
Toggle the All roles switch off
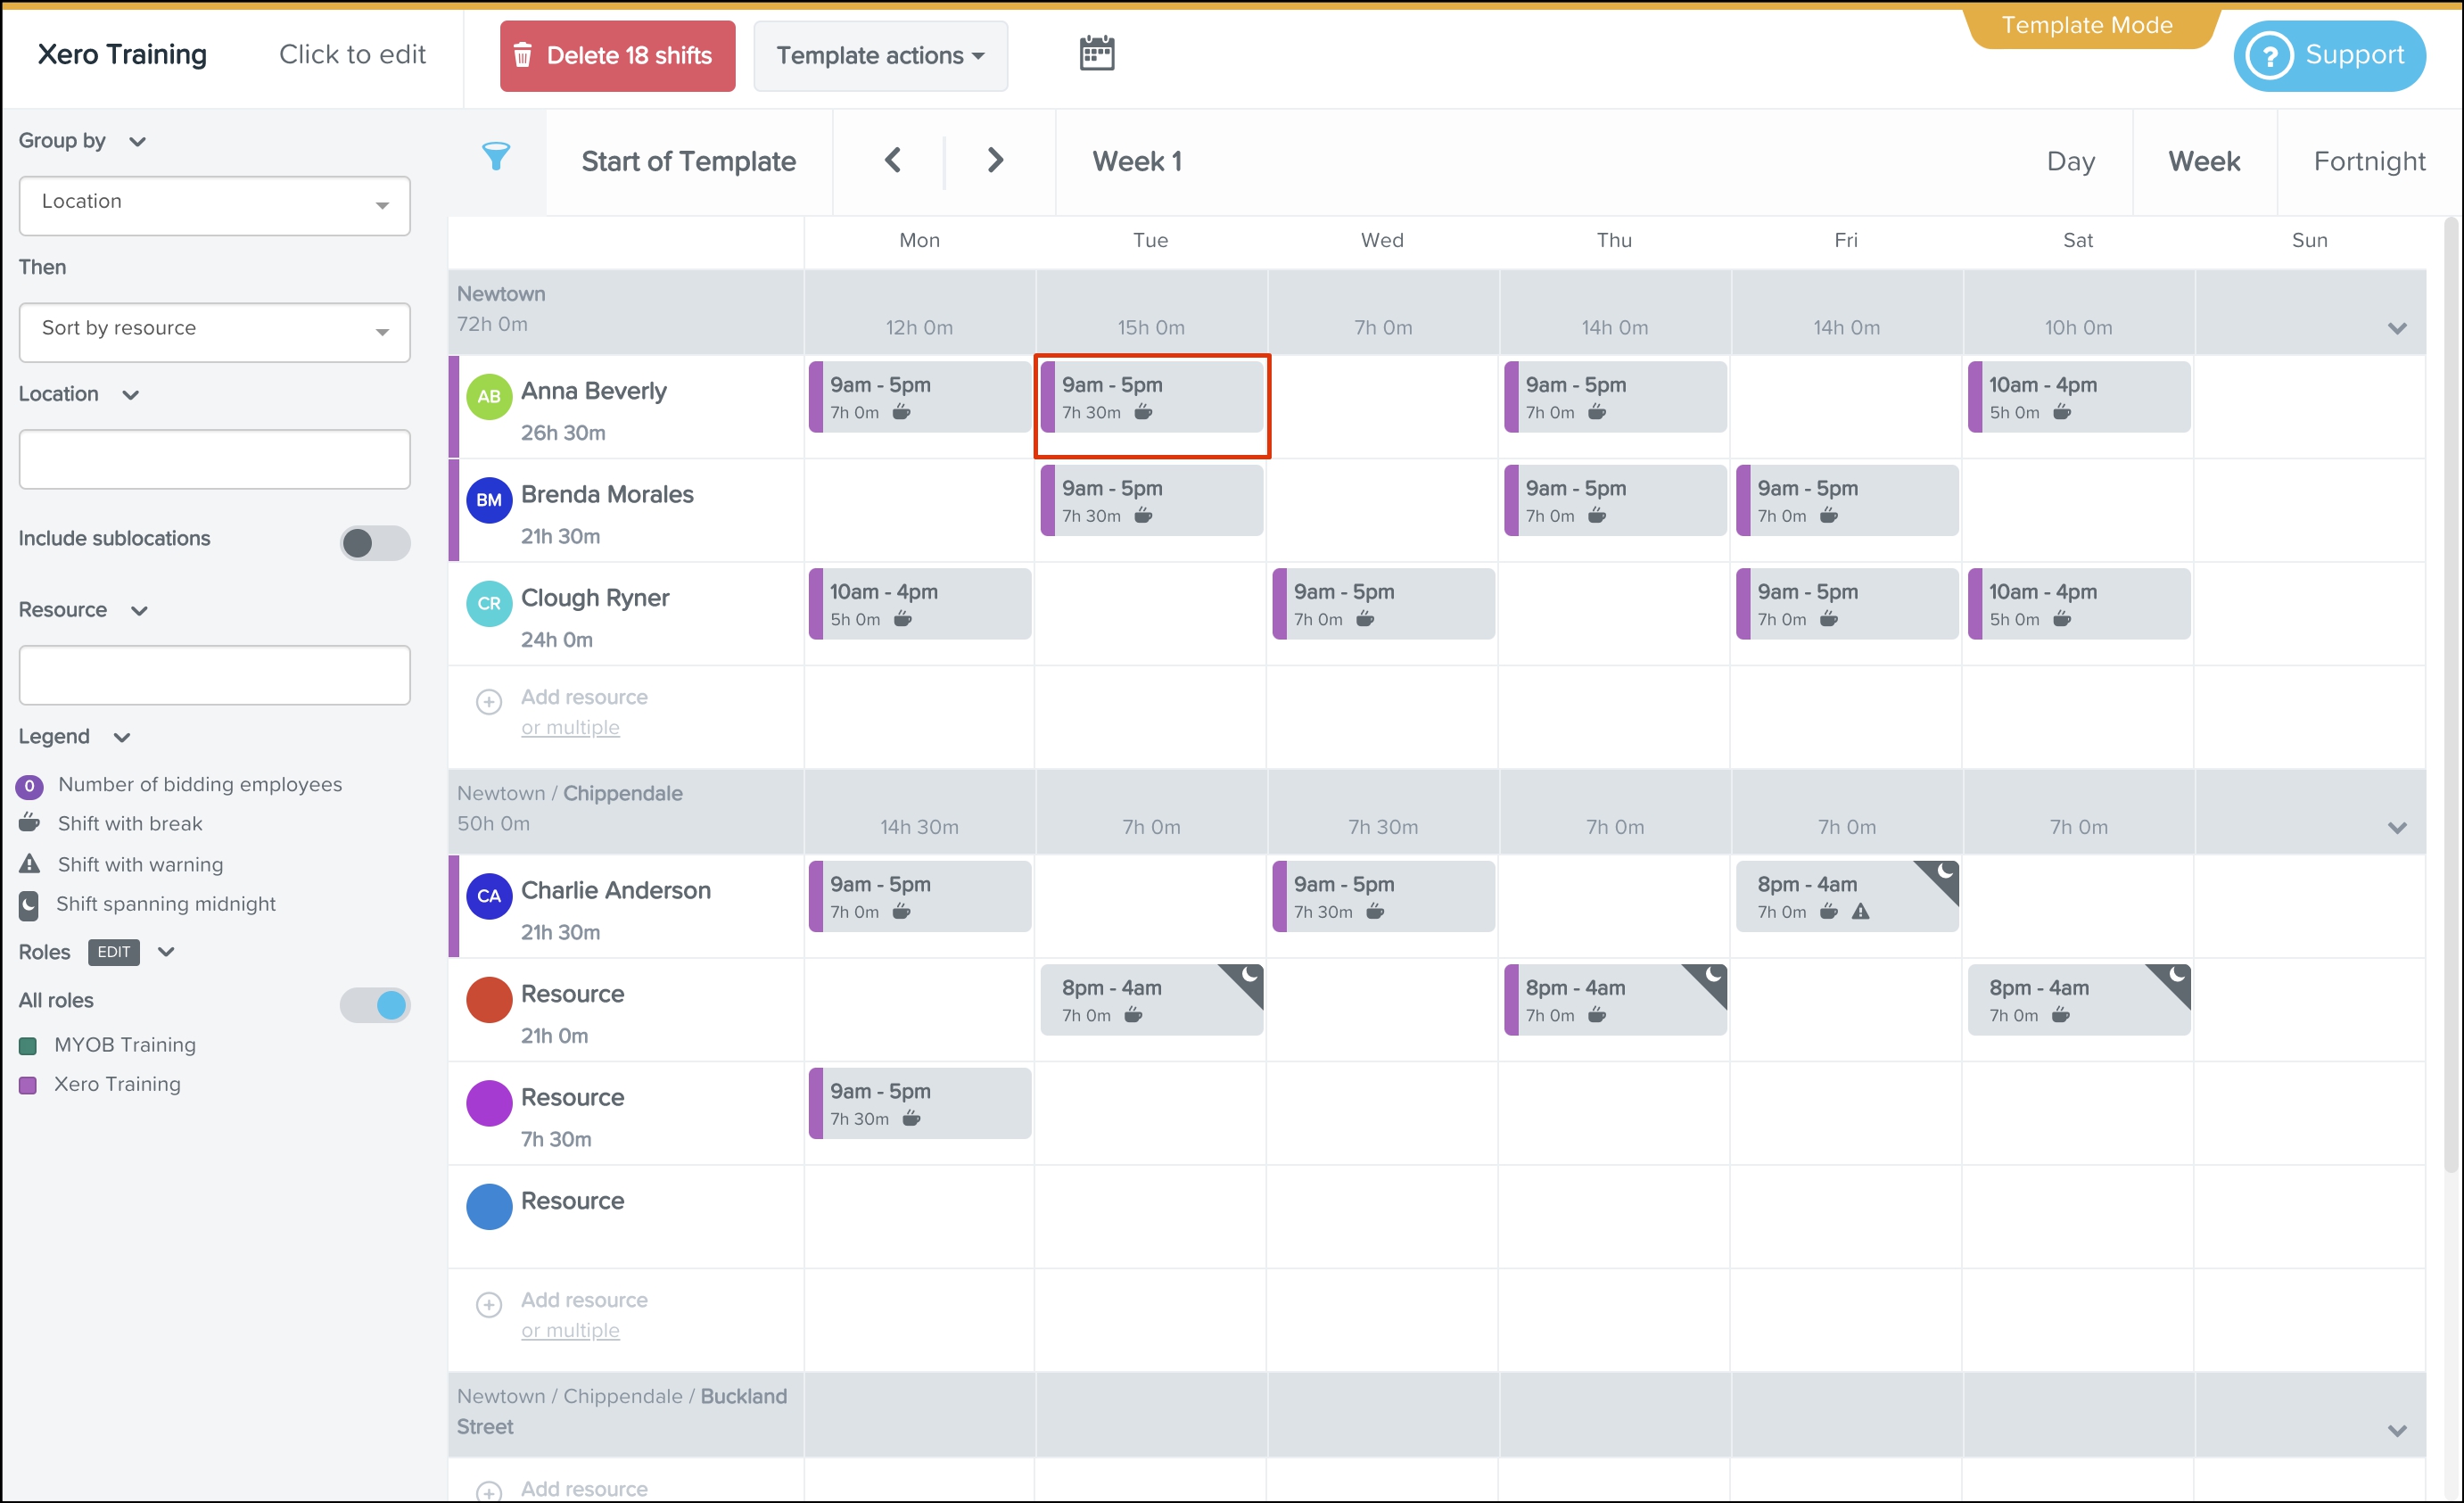[x=375, y=1005]
